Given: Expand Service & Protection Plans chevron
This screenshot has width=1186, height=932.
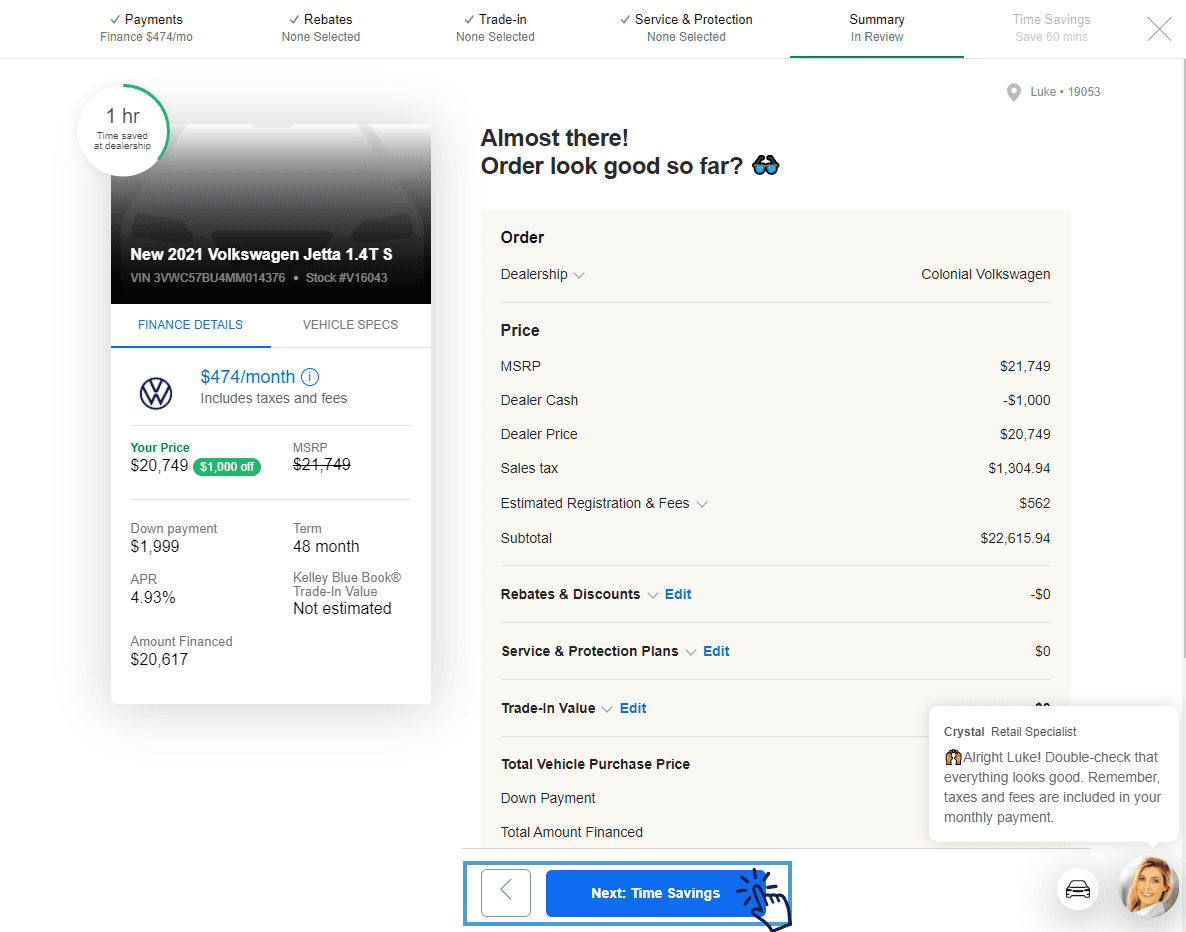Looking at the screenshot, I should [691, 652].
